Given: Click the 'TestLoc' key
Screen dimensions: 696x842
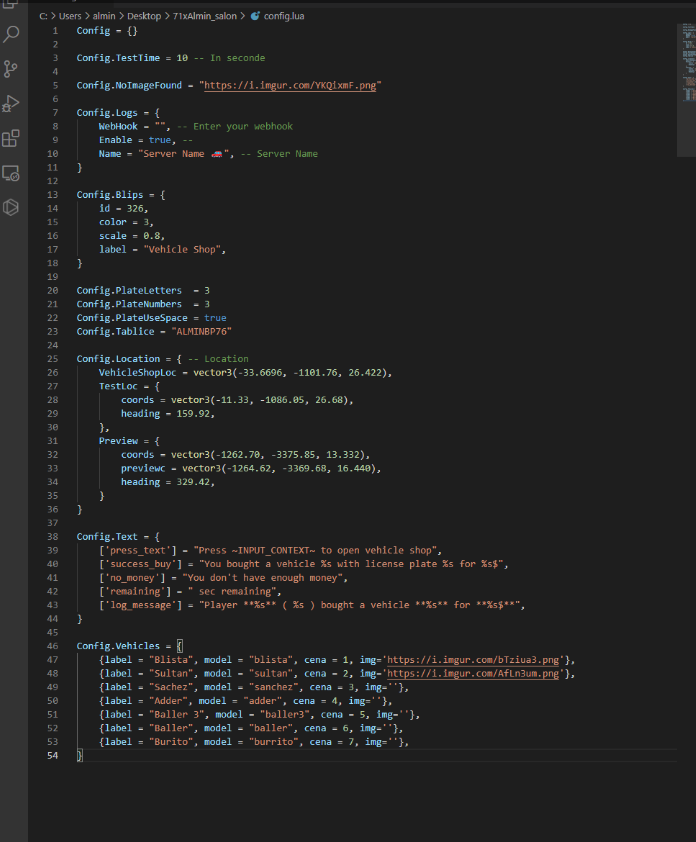Looking at the screenshot, I should pyautogui.click(x=118, y=386).
